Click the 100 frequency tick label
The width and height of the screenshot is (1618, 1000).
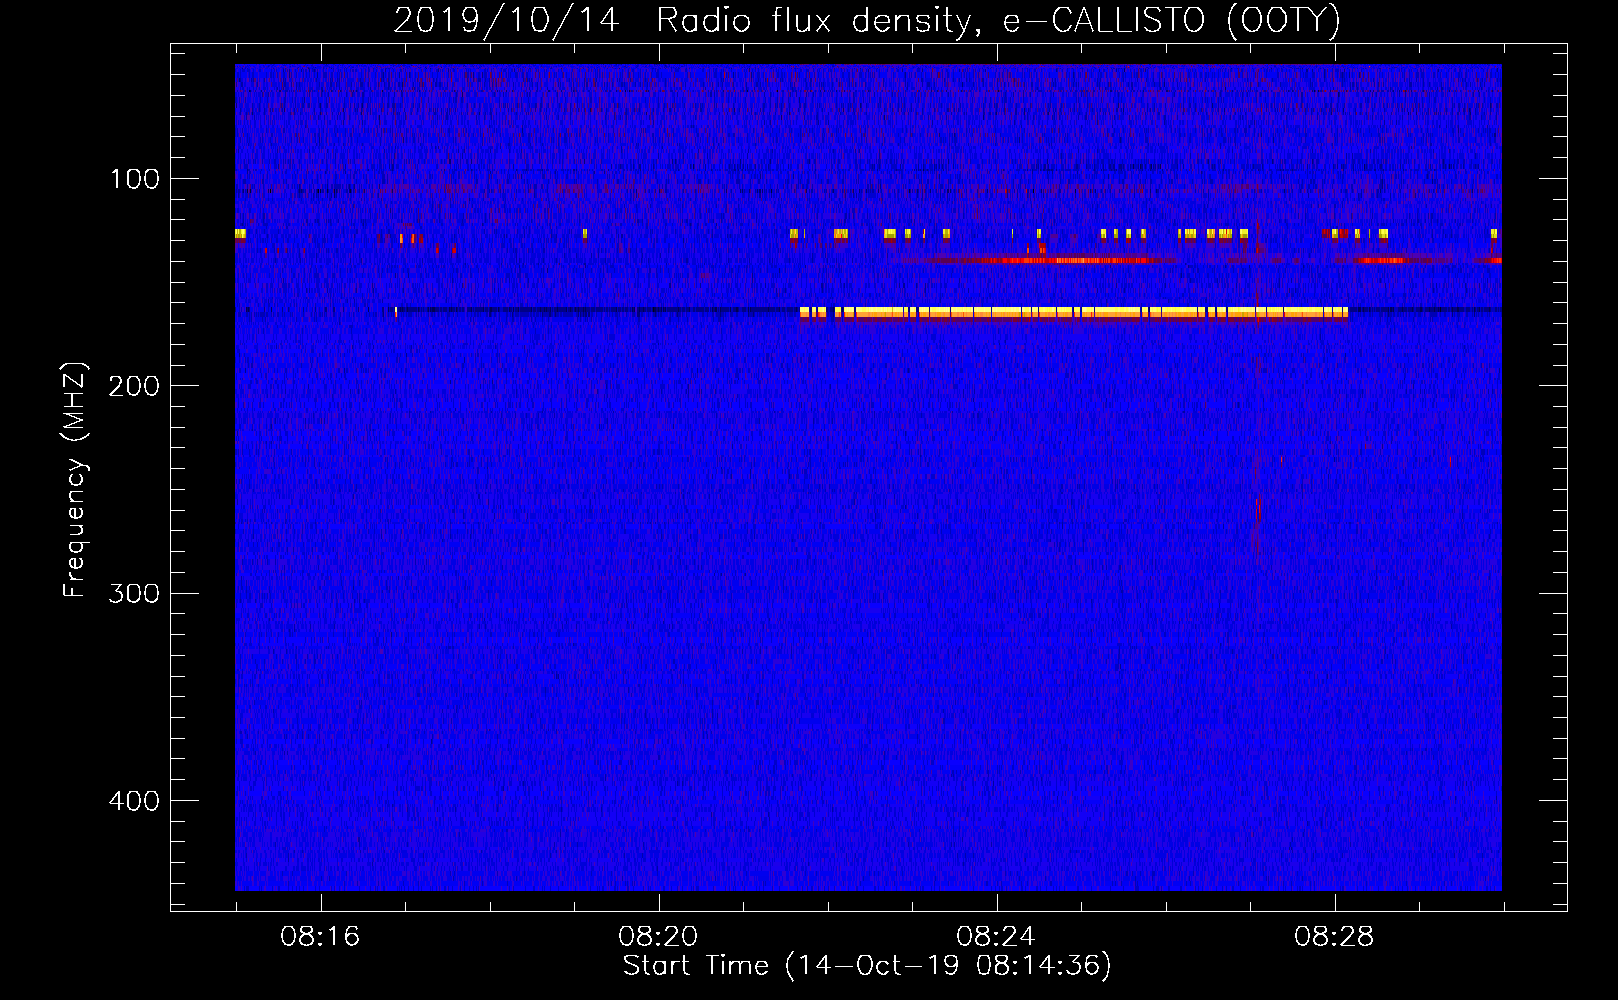point(135,179)
